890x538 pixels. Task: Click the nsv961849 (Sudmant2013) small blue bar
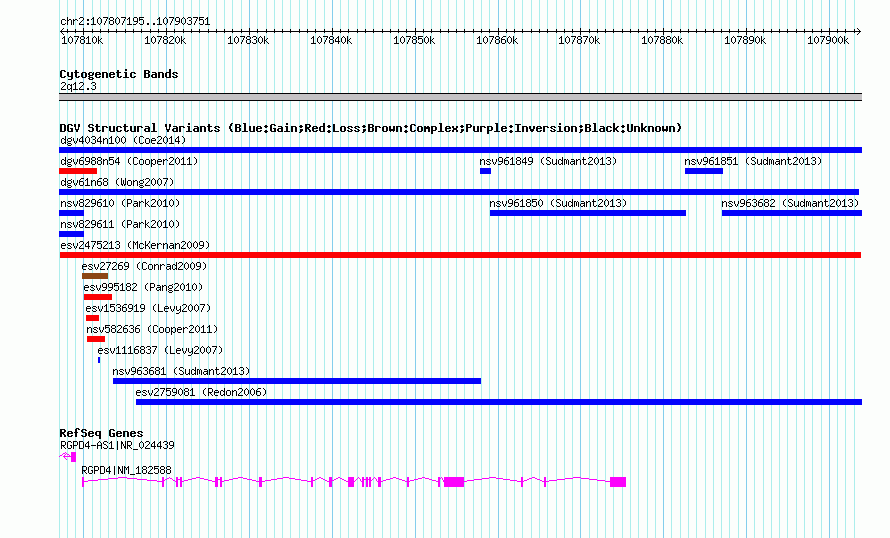click(x=485, y=171)
